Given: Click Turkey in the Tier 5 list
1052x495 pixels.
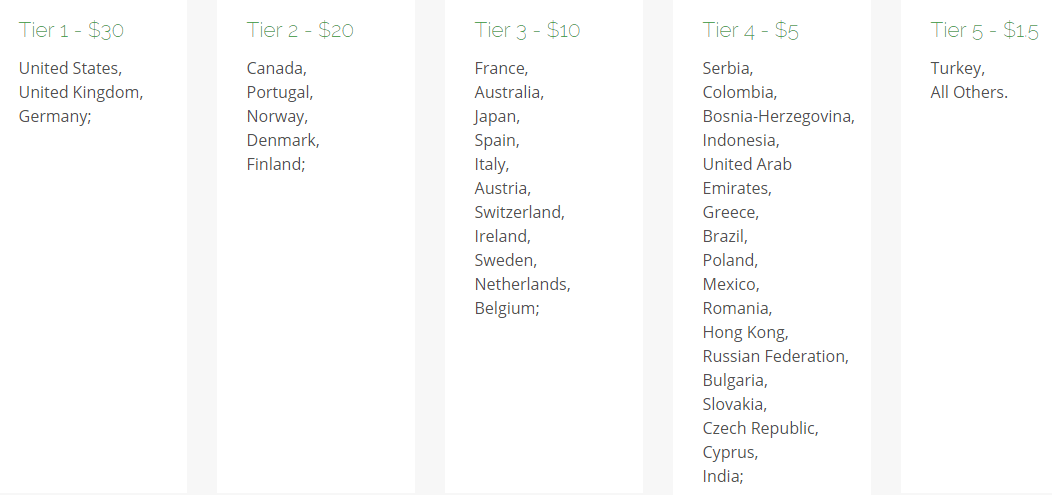Looking at the screenshot, I should coord(957,68).
